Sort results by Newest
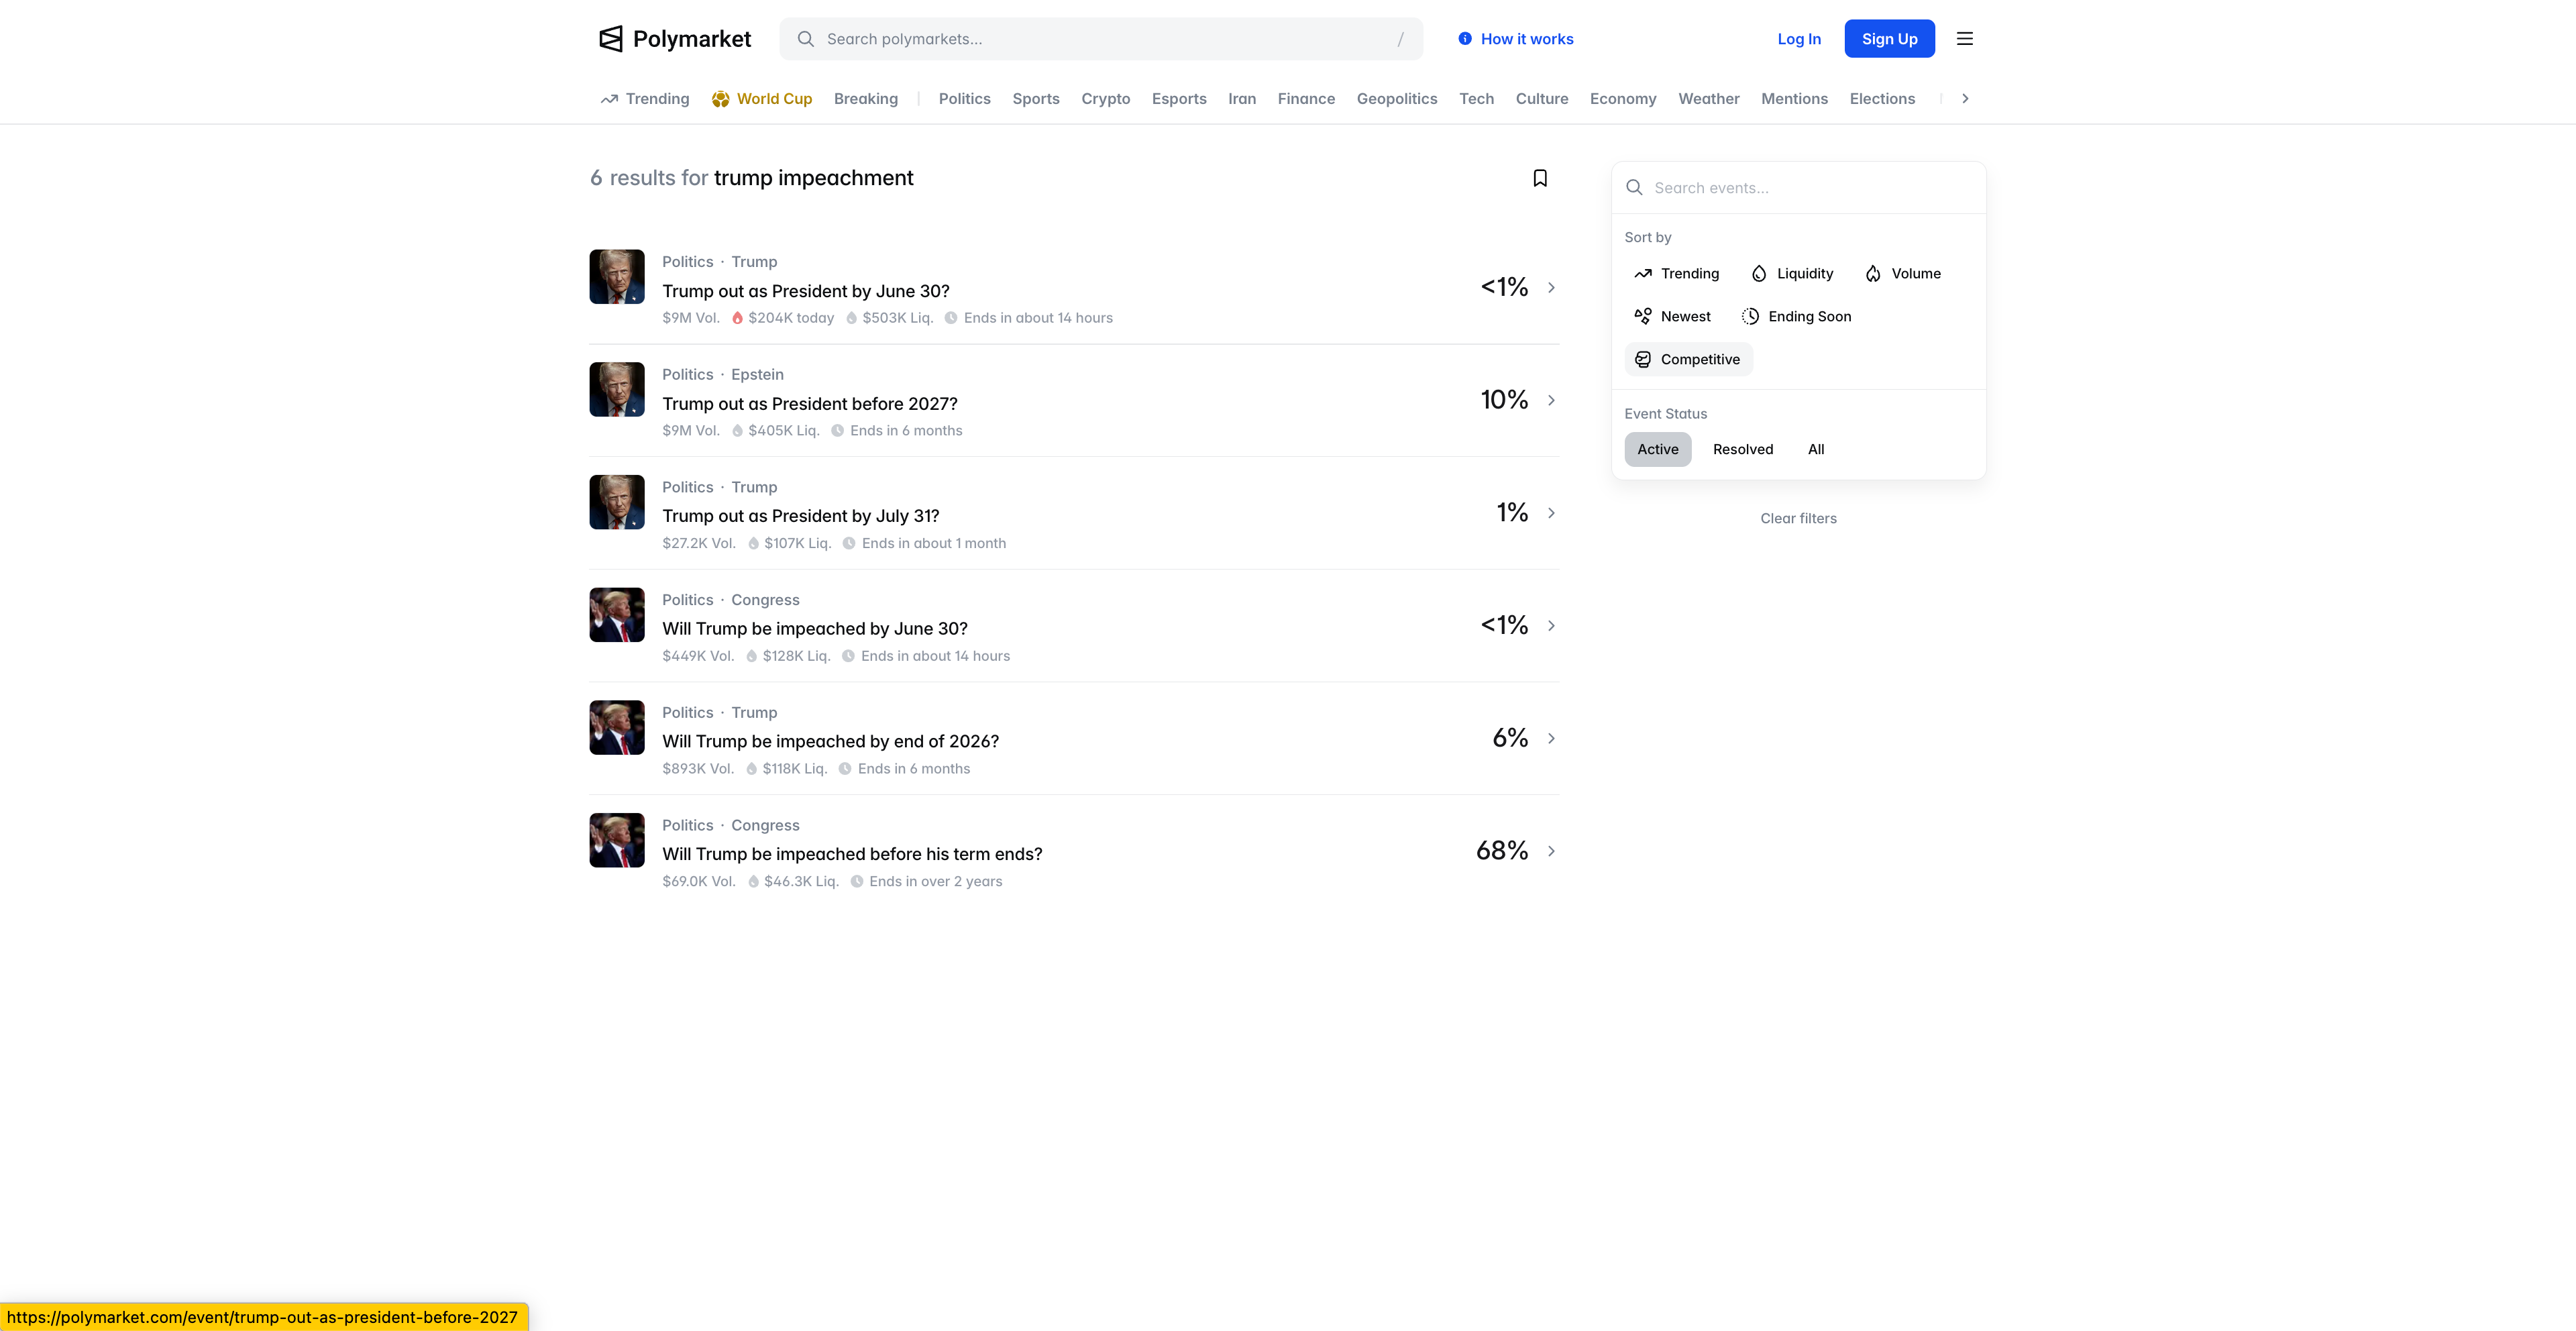Viewport: 2576px width, 1331px height. [x=1673, y=317]
